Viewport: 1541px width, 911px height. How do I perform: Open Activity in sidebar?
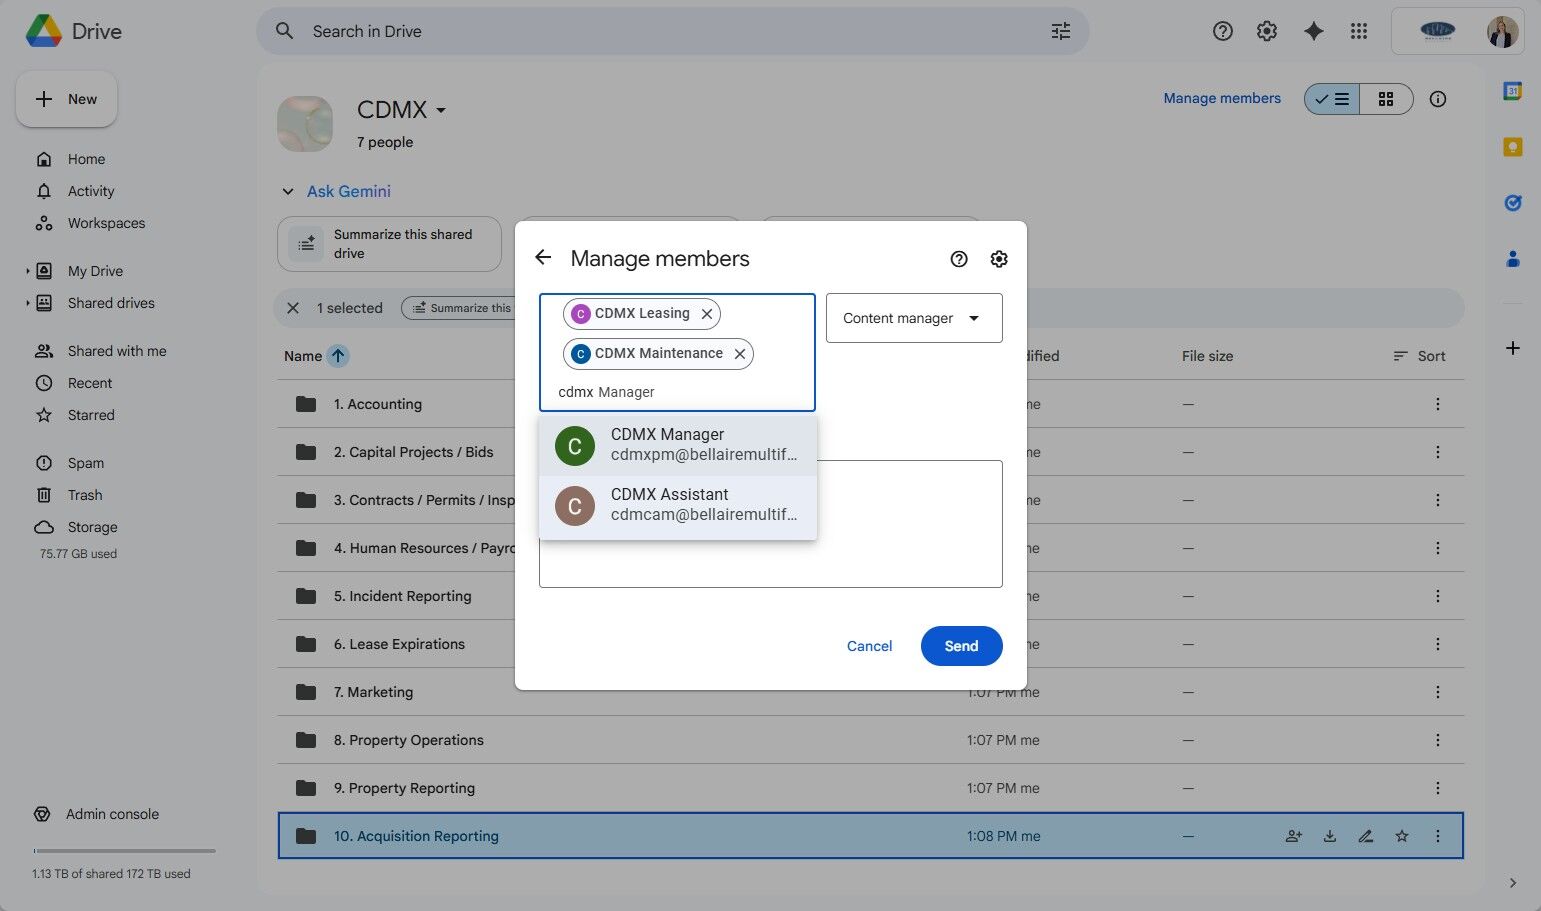tap(91, 191)
